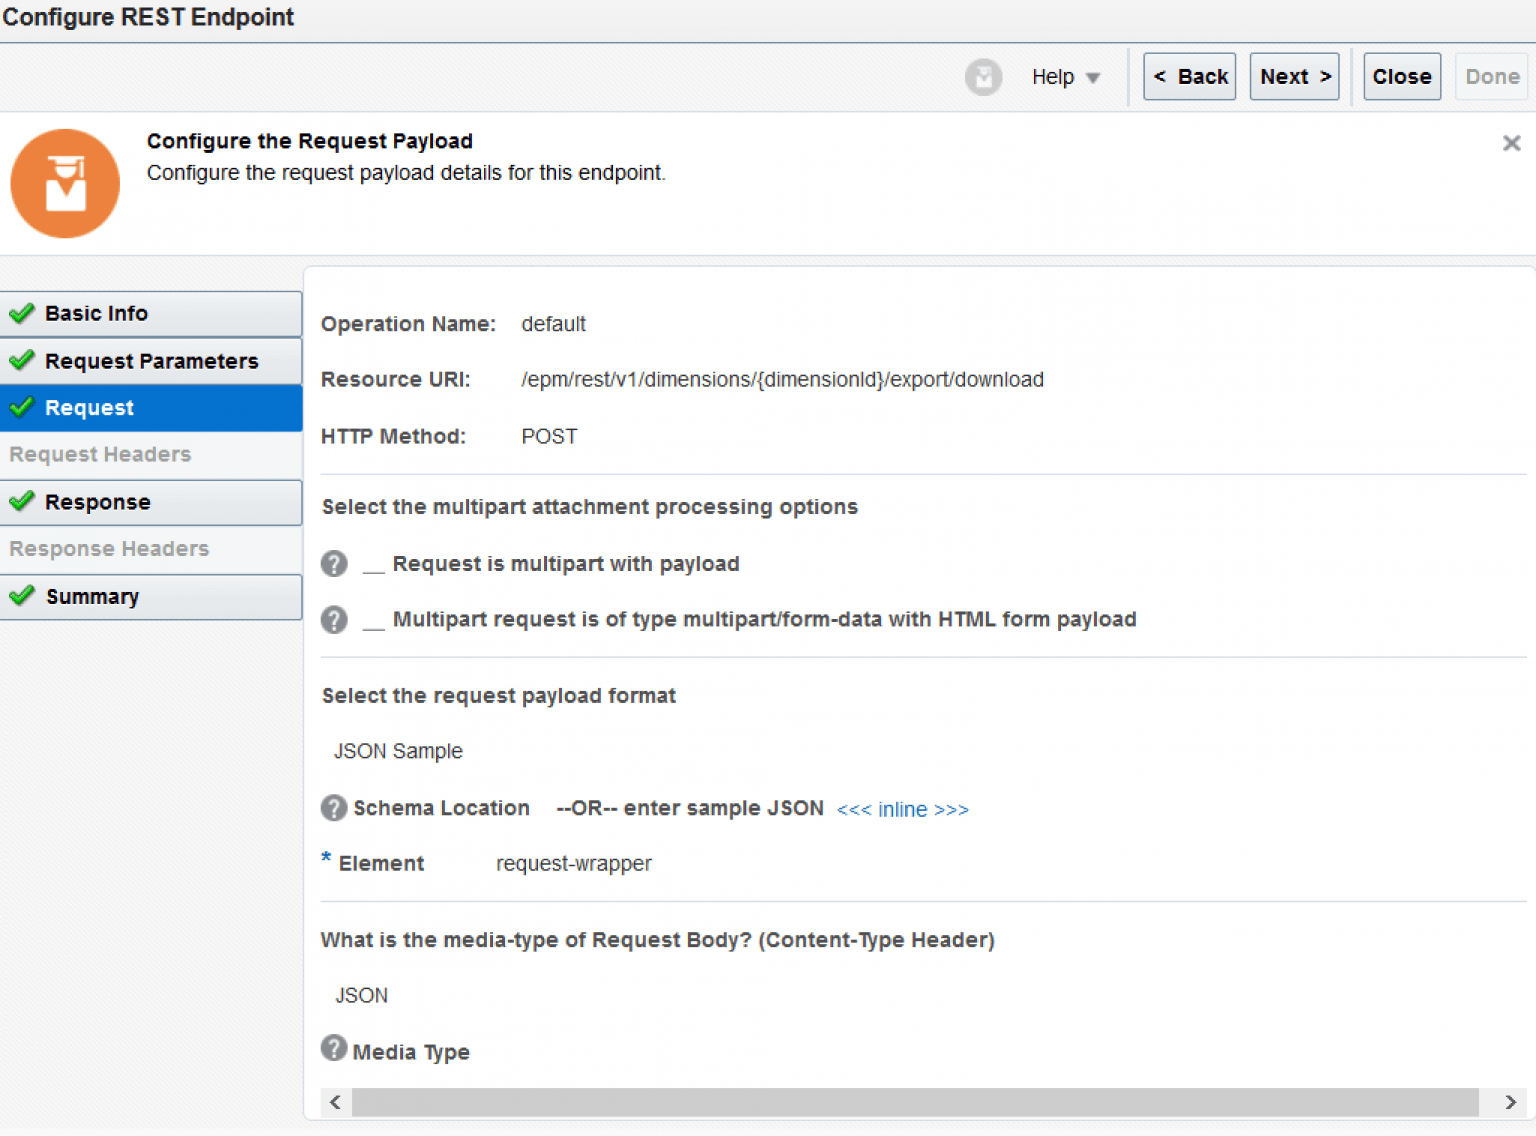Click the right arrow of the horizontal scrollbar

pos(1509,1102)
